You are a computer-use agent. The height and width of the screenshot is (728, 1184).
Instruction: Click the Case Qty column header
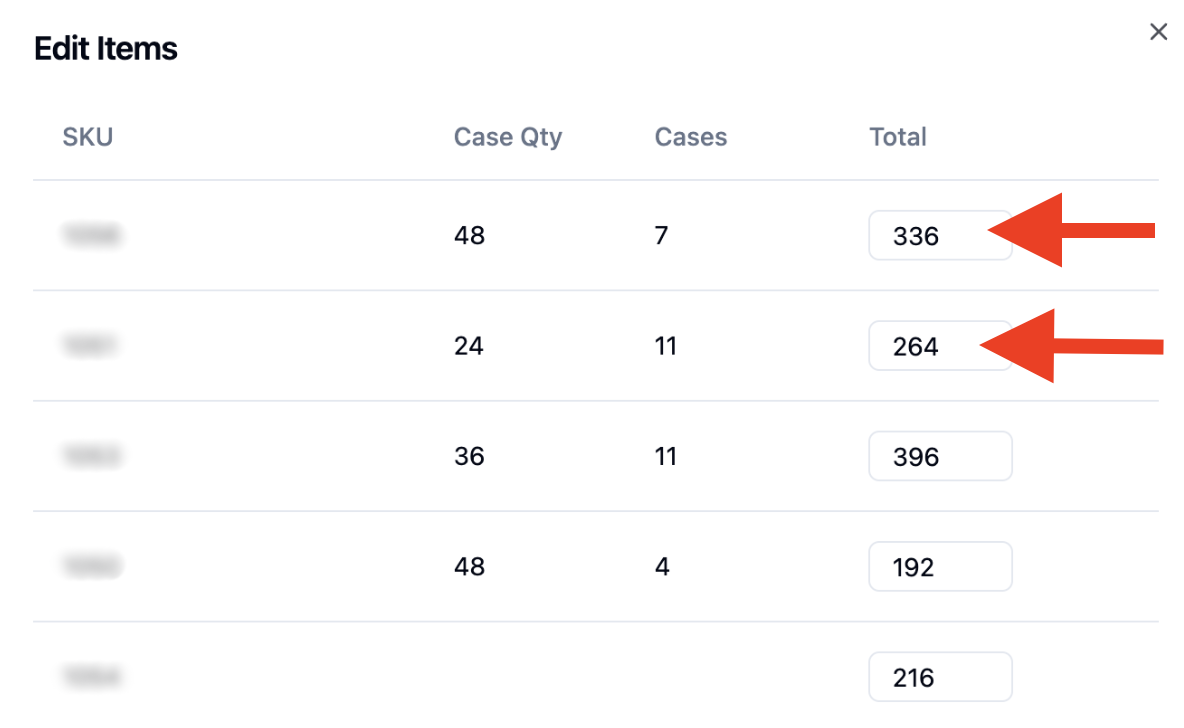point(507,137)
